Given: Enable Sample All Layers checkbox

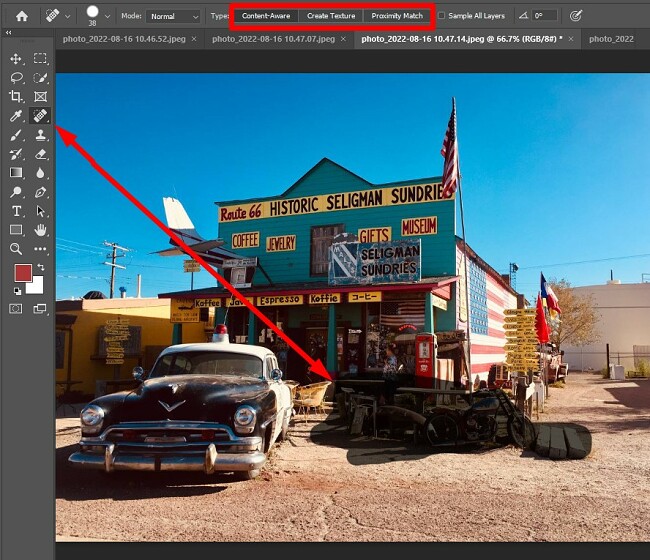Looking at the screenshot, I should (x=441, y=16).
